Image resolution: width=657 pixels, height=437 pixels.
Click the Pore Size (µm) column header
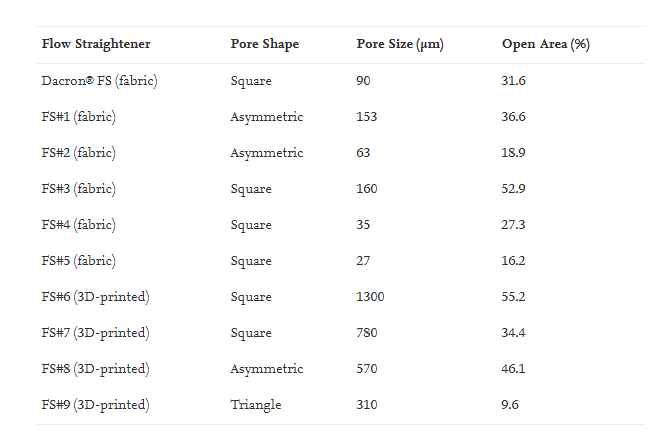click(400, 45)
